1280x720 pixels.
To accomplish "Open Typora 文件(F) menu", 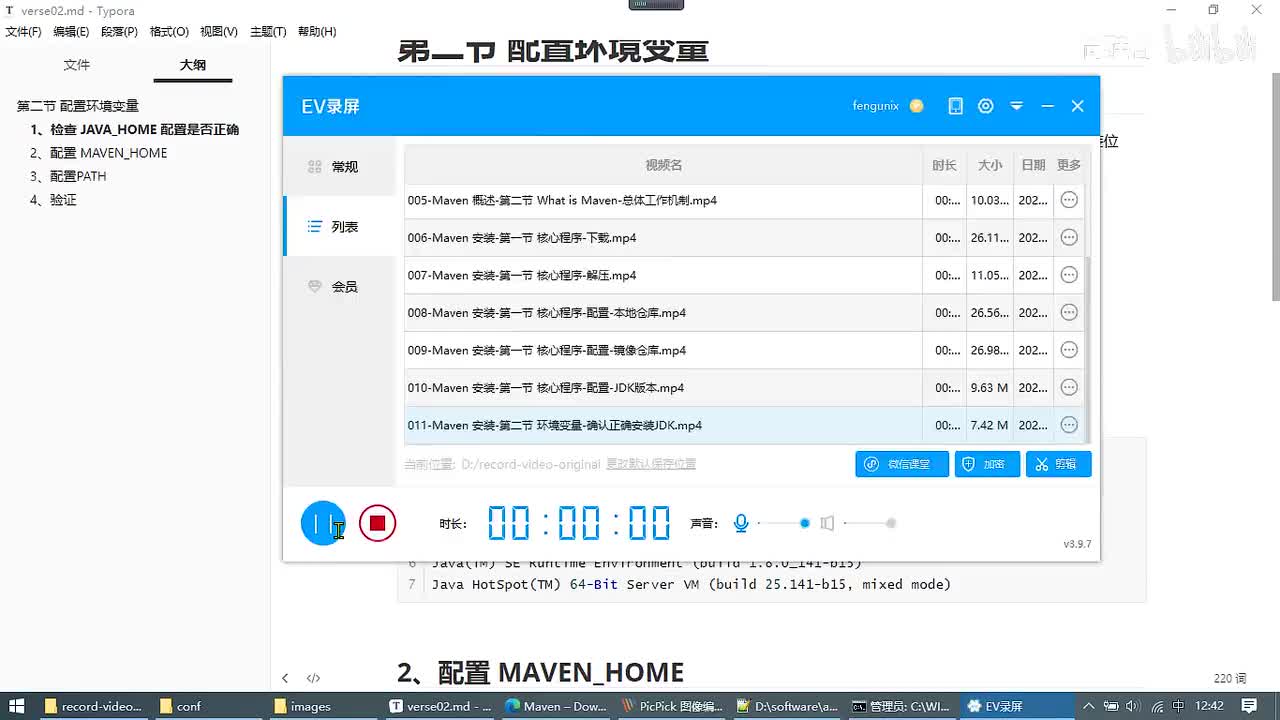I will pos(24,32).
